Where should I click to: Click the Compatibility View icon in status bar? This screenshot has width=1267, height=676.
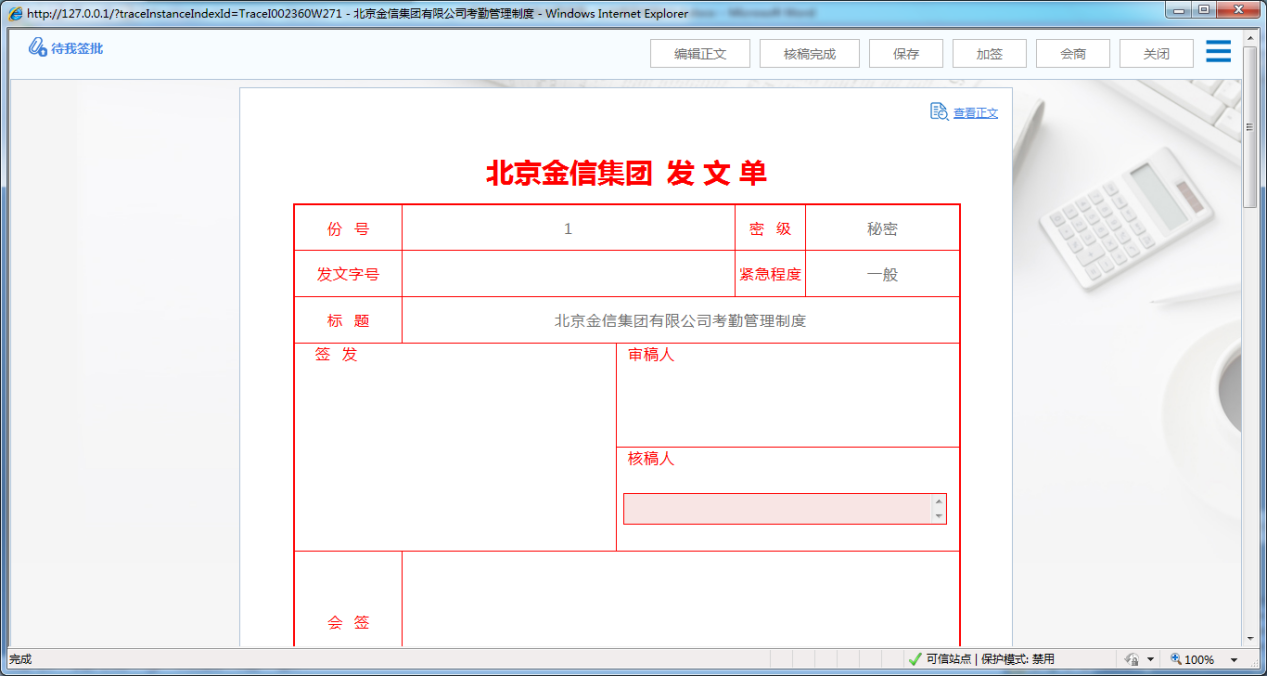click(x=1133, y=659)
